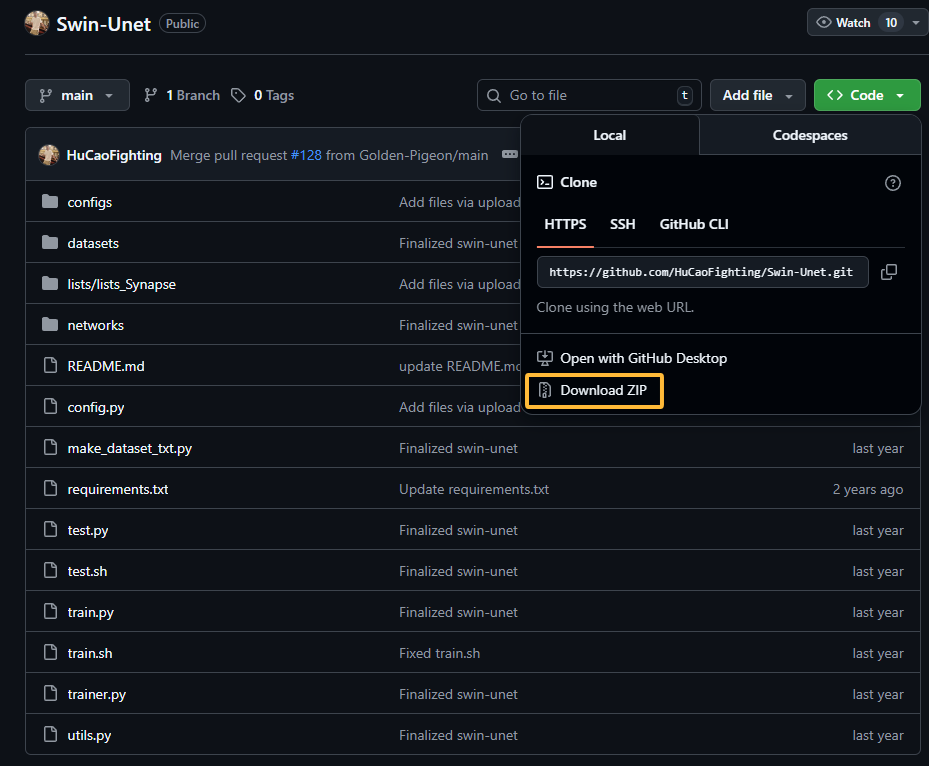Screen dimensions: 929x766
Task: Click the file icon beside train.sh
Action: pyautogui.click(x=50, y=652)
